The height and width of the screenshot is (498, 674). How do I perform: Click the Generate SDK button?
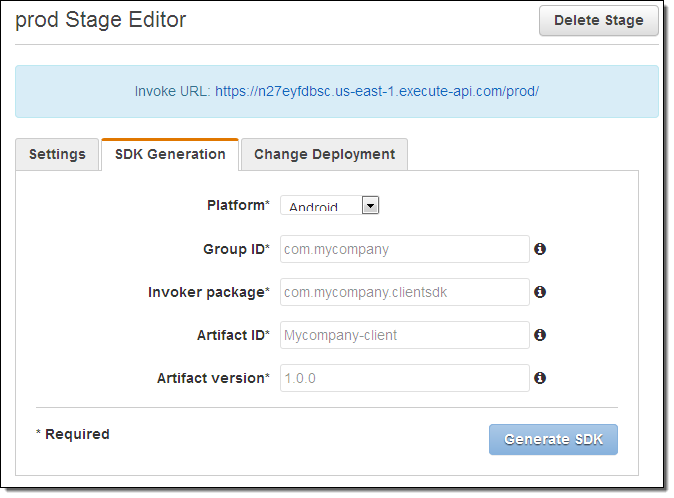pyautogui.click(x=553, y=439)
